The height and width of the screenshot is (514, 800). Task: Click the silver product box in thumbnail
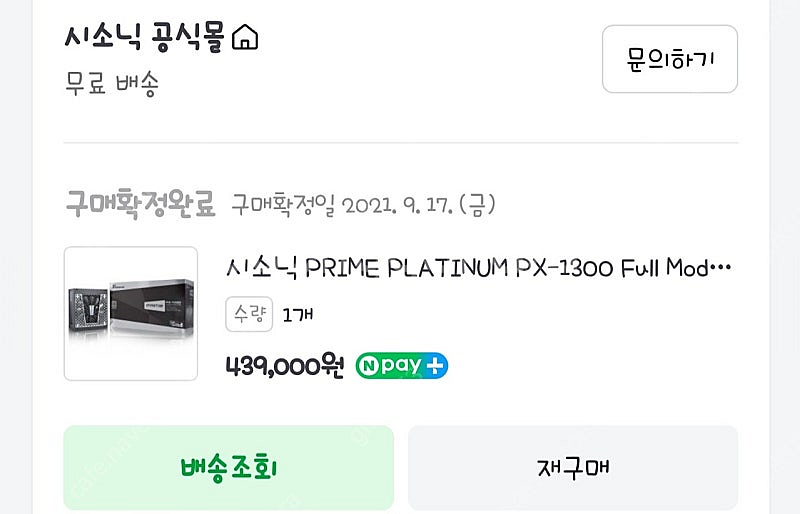[x=152, y=309]
